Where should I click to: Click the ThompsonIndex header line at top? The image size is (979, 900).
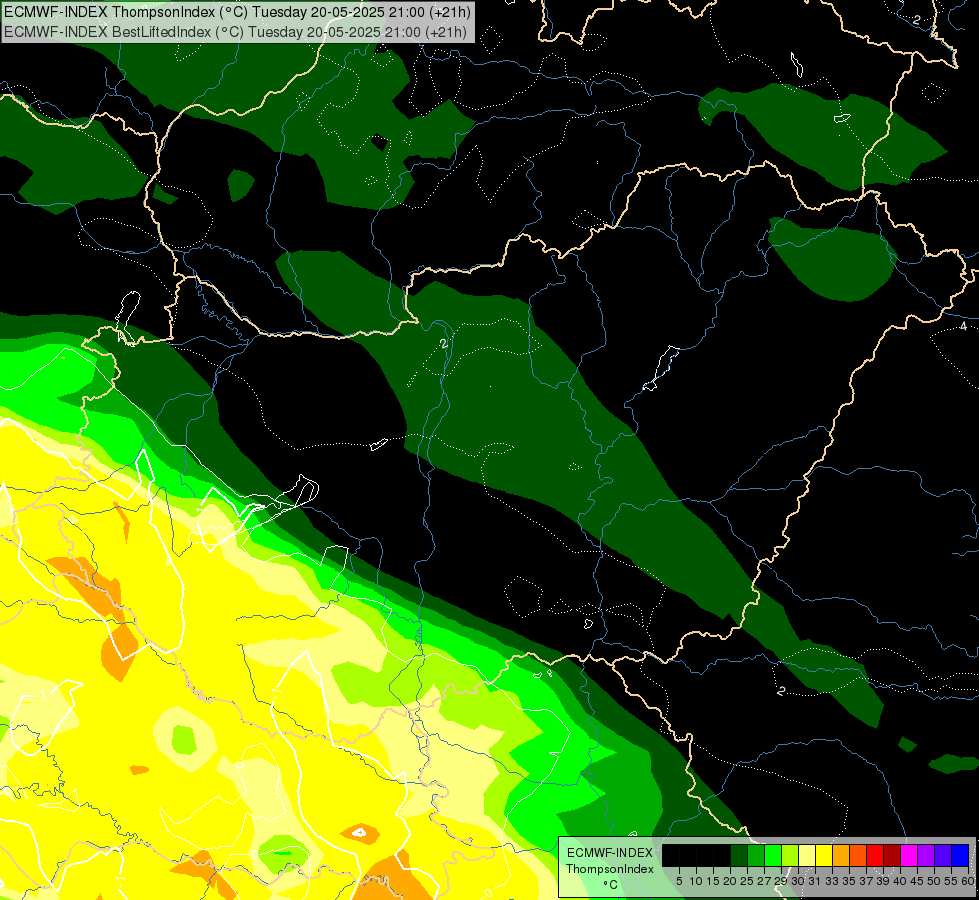point(237,11)
